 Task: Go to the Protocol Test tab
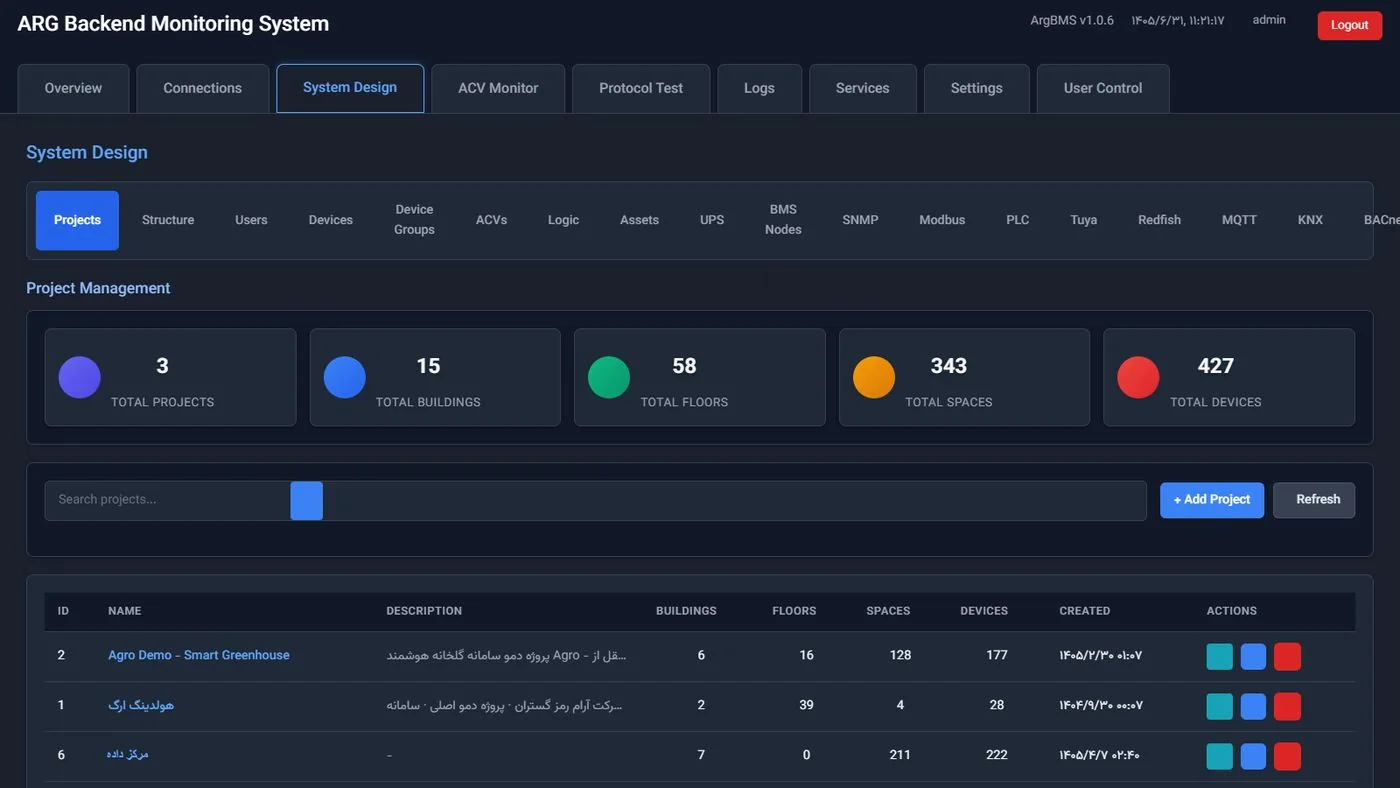click(641, 88)
